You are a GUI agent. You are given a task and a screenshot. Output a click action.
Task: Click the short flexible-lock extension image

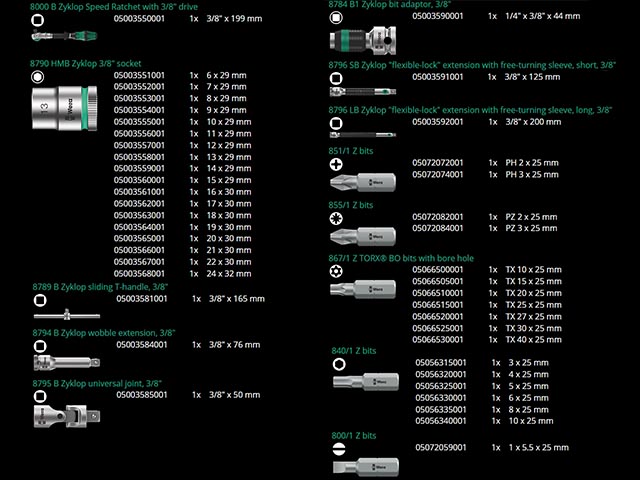(362, 92)
